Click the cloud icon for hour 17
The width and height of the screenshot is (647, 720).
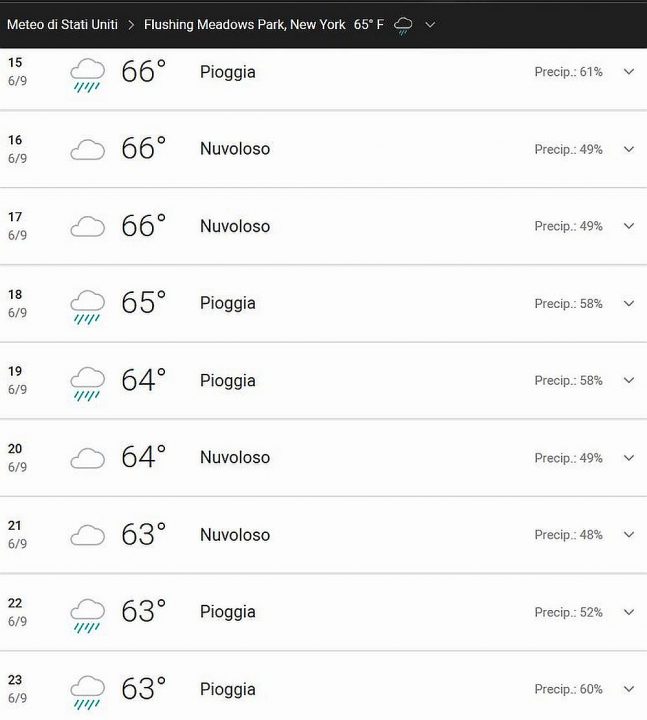point(87,227)
